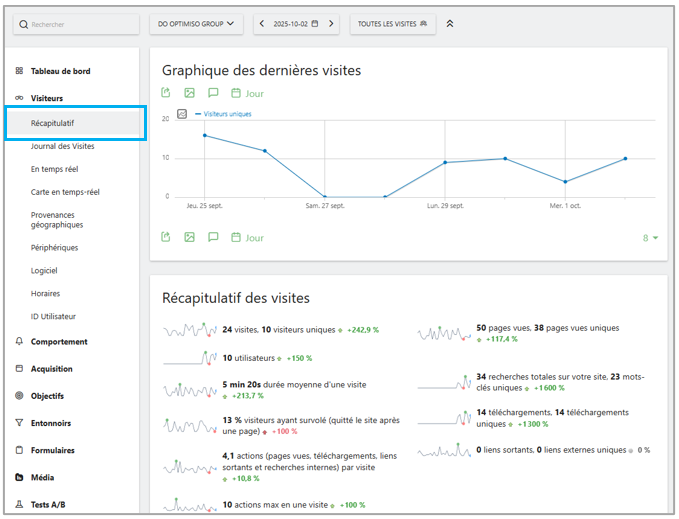Click export icon above the visits graph
This screenshot has height=519, width=679.
coord(166,93)
